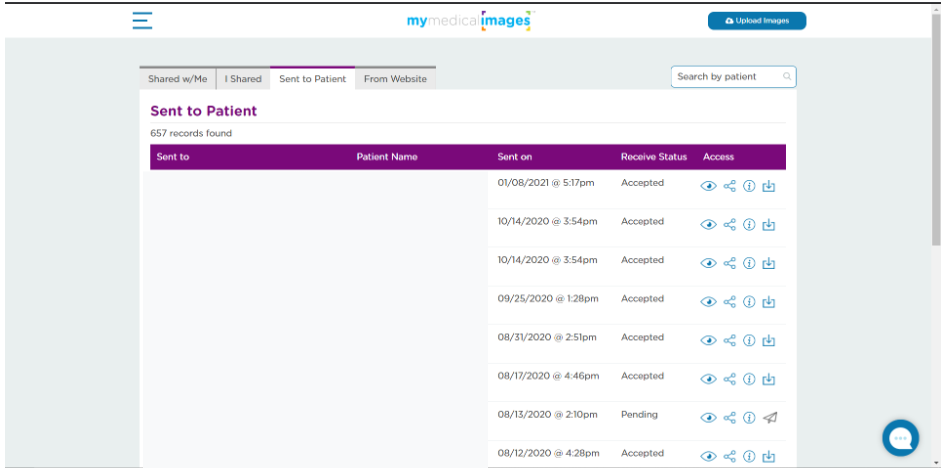Open the chat support bubble
946x468 pixels.
pyautogui.click(x=900, y=438)
